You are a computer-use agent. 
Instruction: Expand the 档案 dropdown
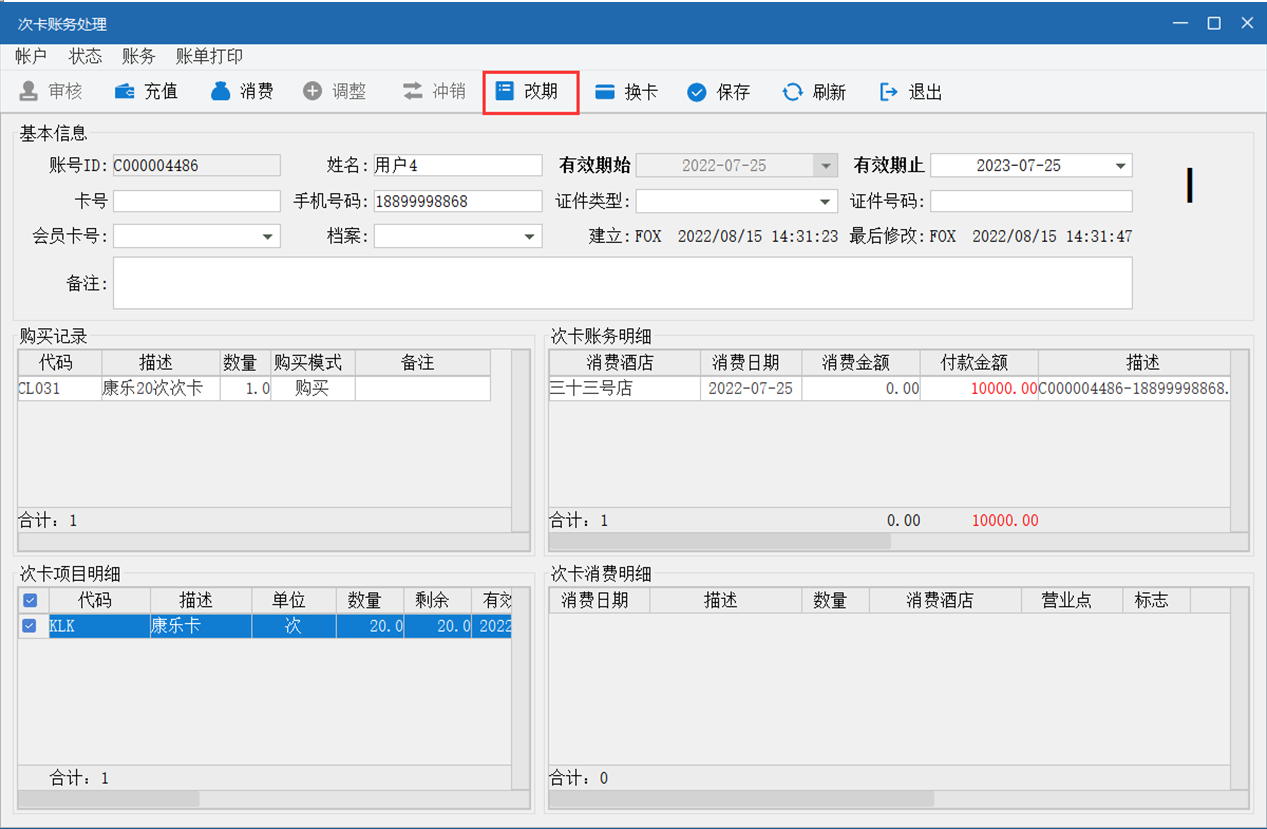(x=530, y=236)
